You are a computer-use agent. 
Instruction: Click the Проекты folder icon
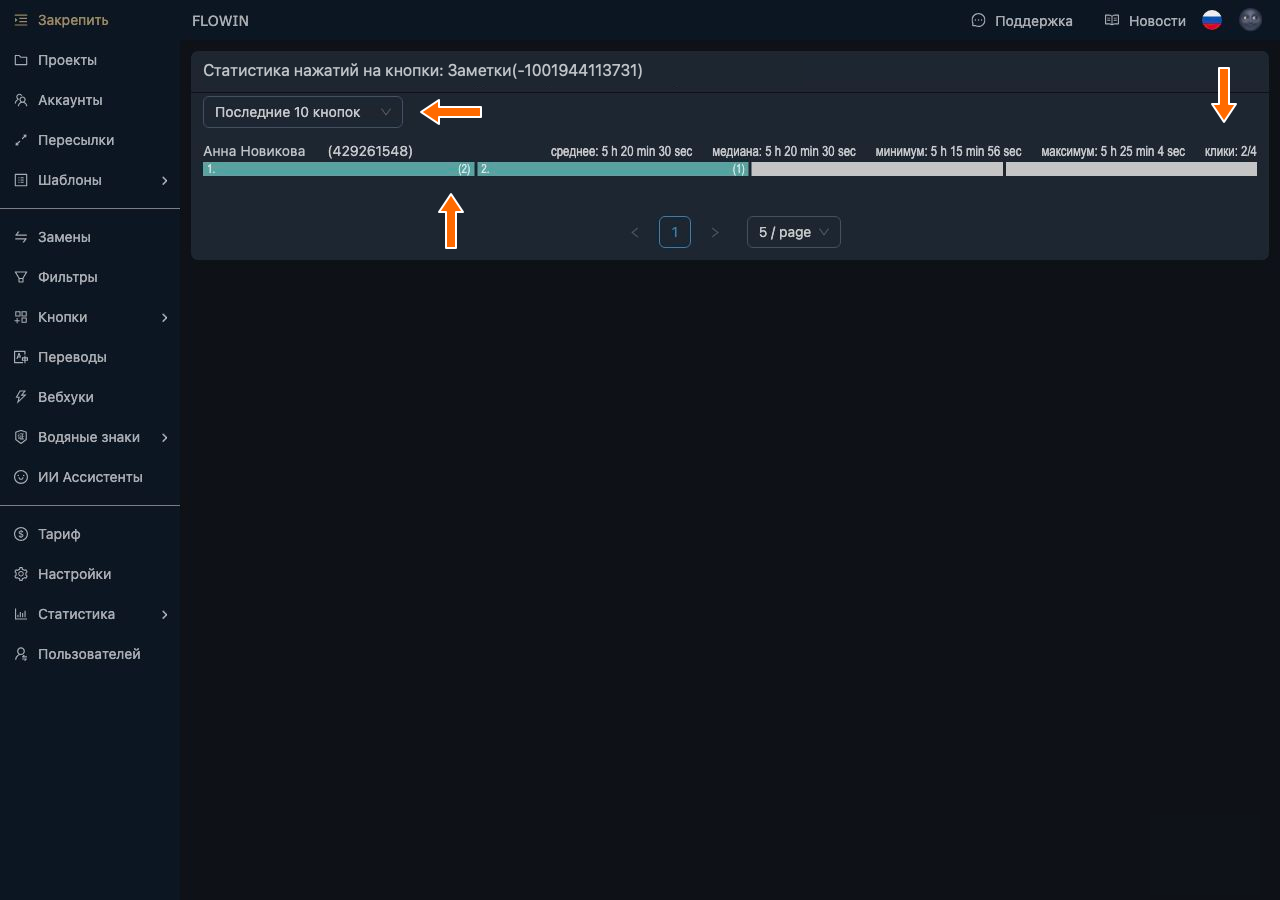click(21, 60)
